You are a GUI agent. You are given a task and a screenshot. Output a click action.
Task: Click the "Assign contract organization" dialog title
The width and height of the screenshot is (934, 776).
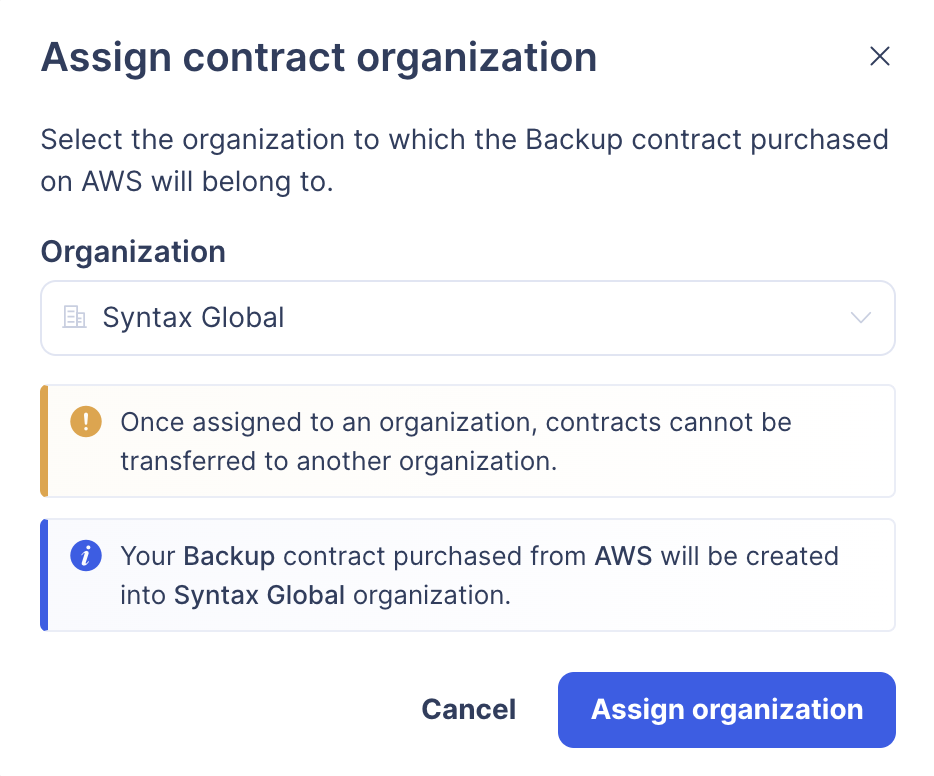point(318,57)
